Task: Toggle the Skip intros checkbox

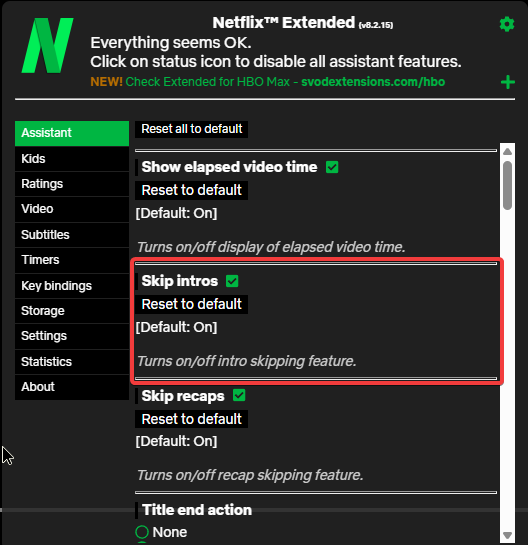Action: 232,281
